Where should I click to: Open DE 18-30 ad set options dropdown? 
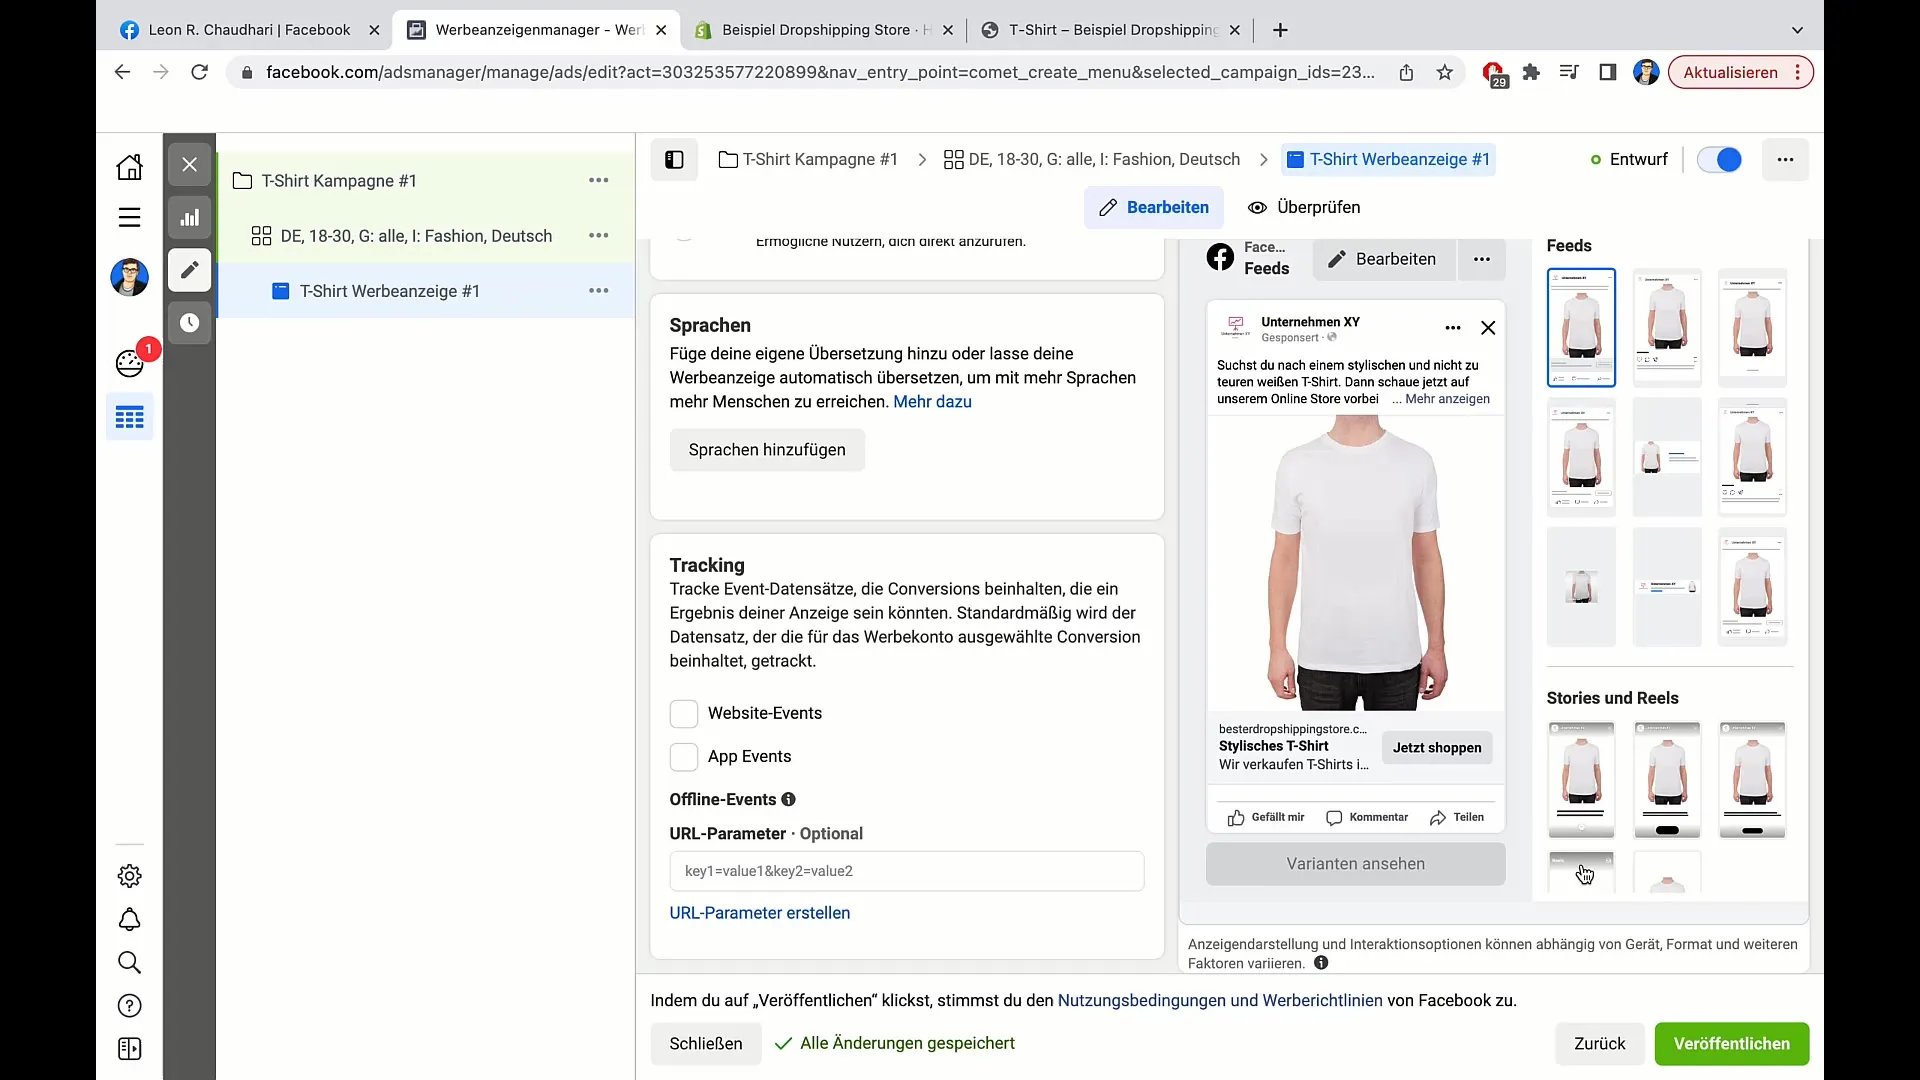[x=599, y=235]
